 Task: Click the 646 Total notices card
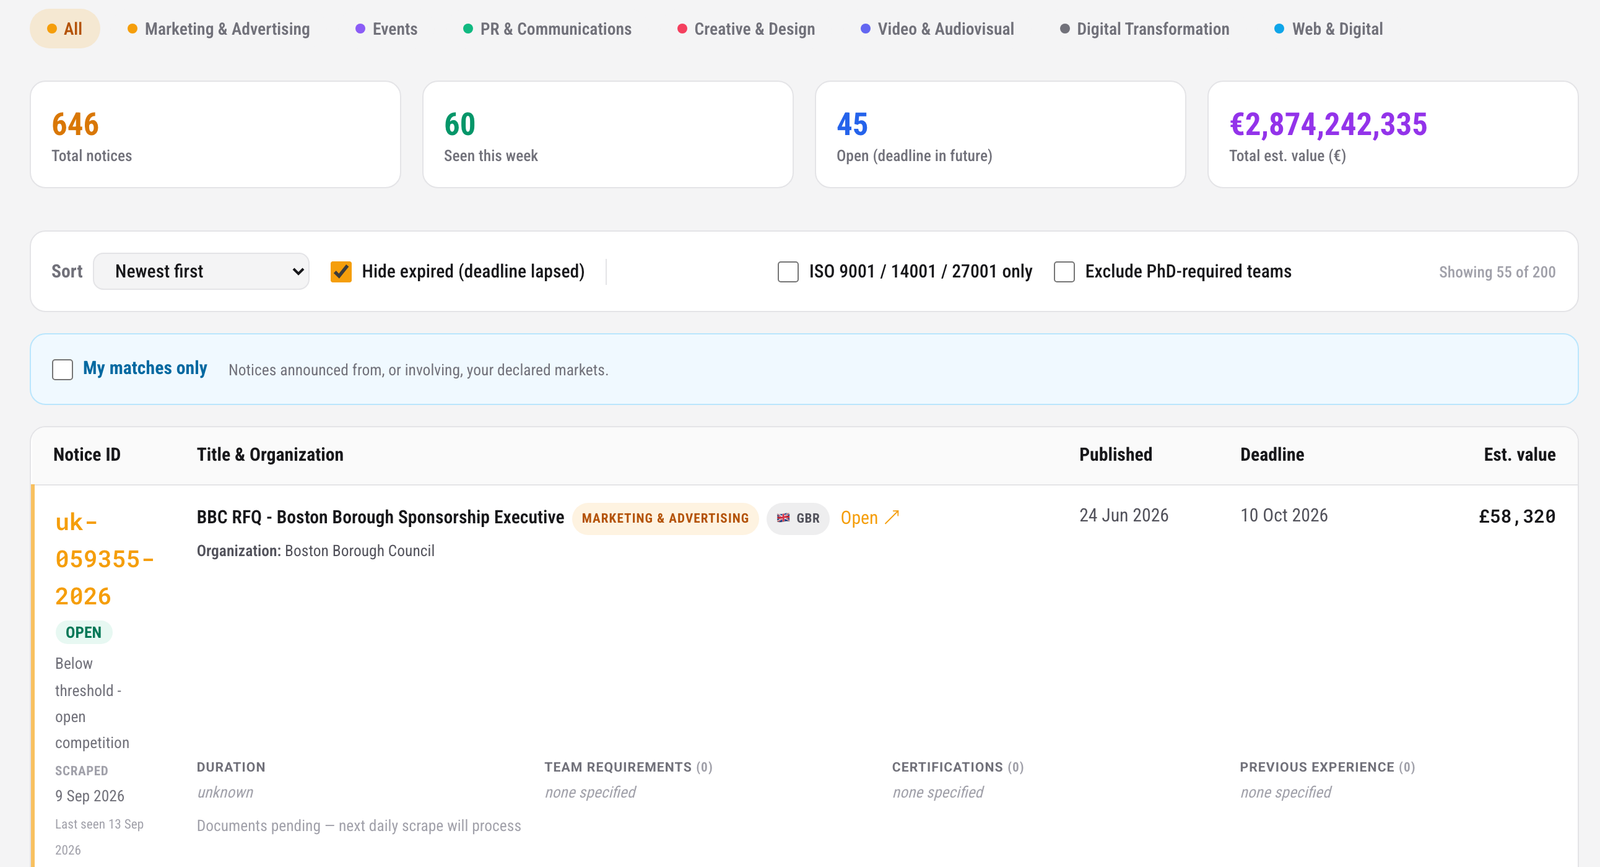point(215,134)
